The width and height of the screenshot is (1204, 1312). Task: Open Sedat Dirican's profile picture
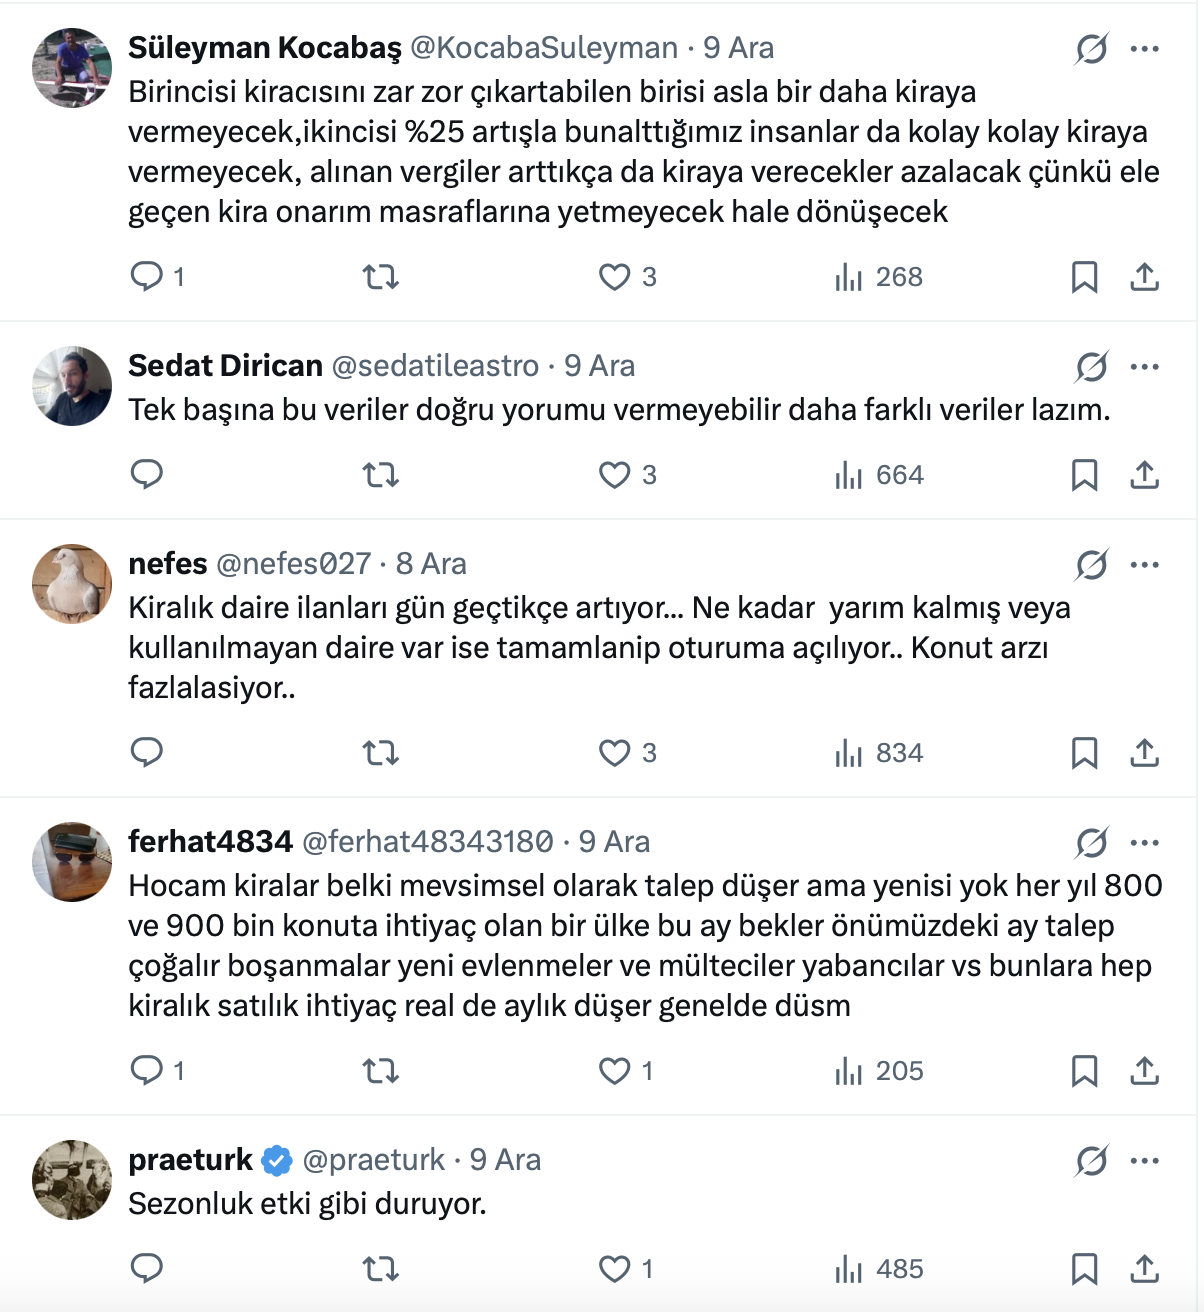(72, 386)
